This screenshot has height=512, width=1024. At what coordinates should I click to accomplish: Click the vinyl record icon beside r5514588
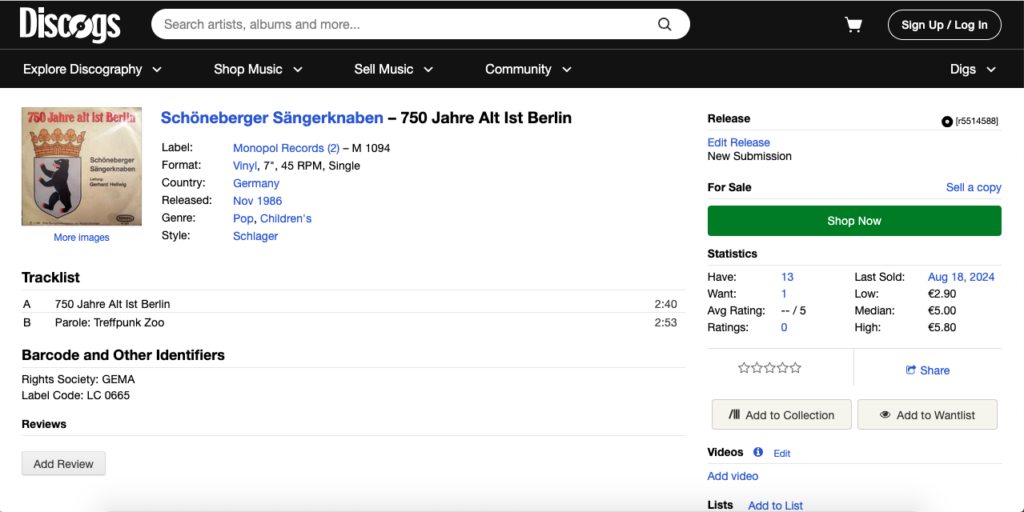[946, 121]
